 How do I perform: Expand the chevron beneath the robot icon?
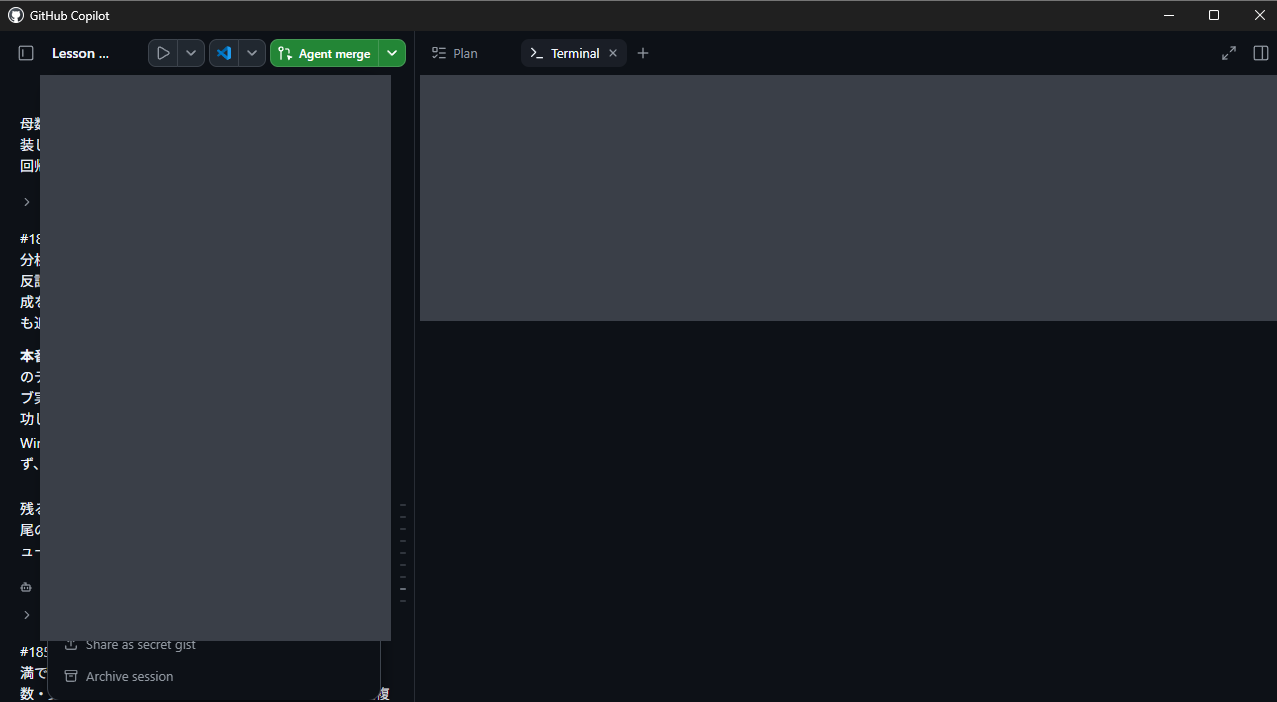coord(27,615)
